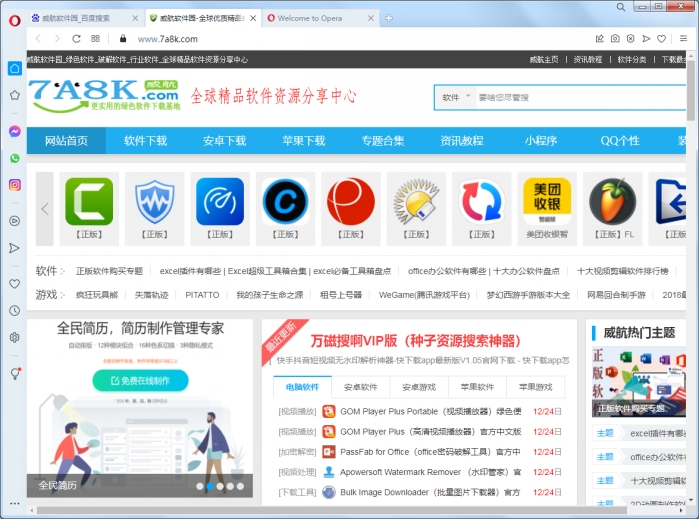This screenshot has height=519, width=699.
Task: Click the site search input field
Action: pyautogui.click(x=580, y=97)
